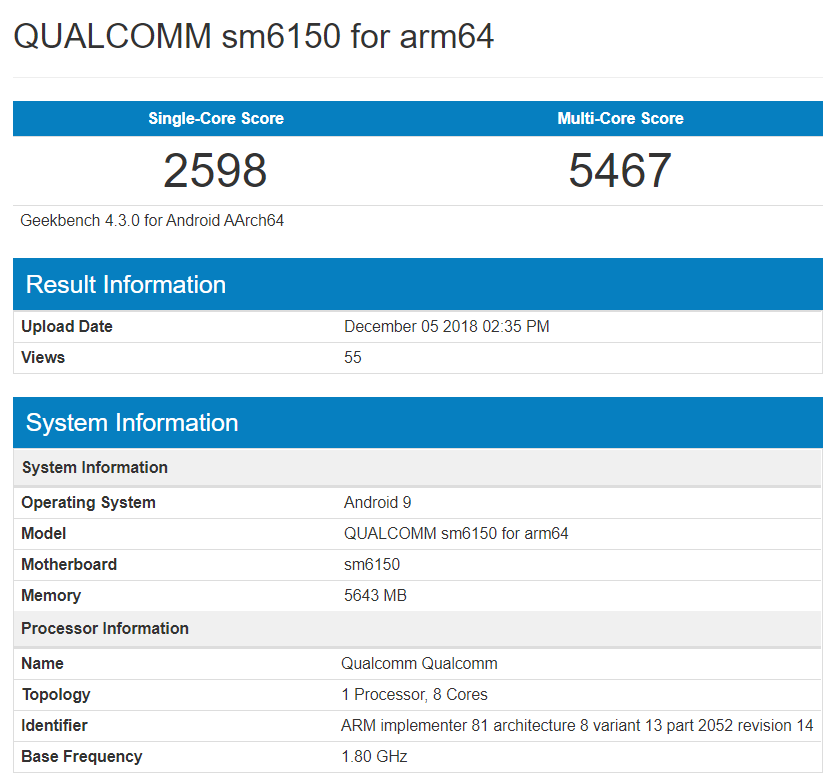836x783 pixels.
Task: Select the sm6150 motherboard value
Action: click(370, 564)
